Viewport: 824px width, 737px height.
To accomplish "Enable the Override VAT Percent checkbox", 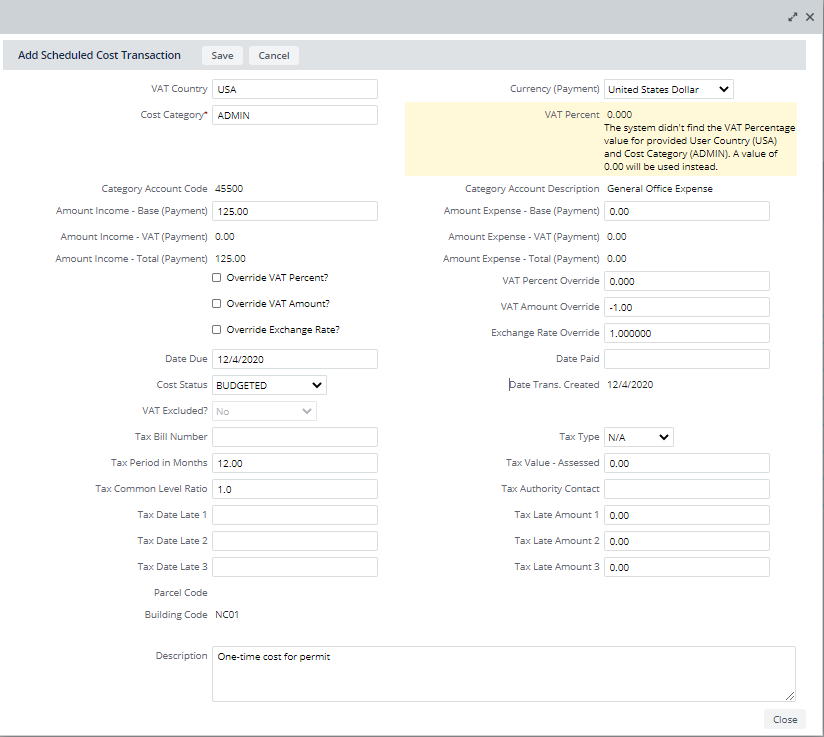I will 216,277.
